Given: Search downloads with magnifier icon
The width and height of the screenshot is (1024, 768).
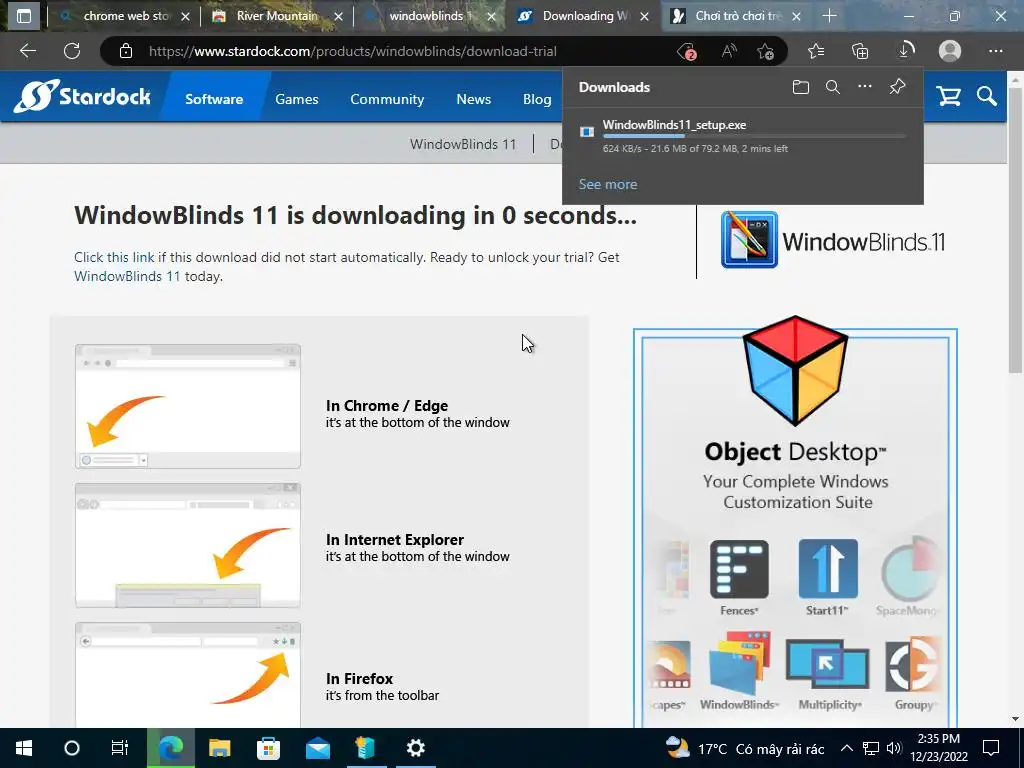Looking at the screenshot, I should click(x=833, y=87).
